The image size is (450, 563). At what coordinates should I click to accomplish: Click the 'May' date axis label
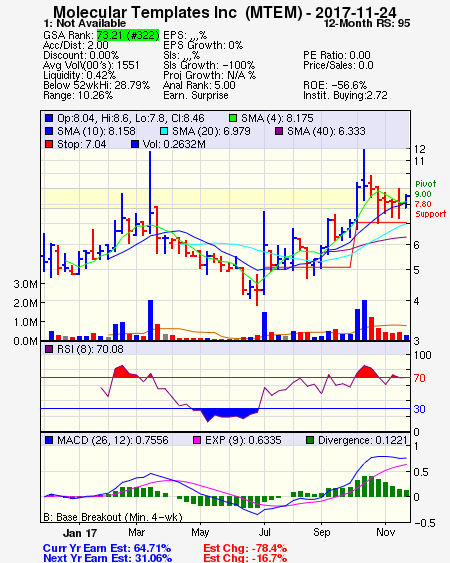[x=200, y=532]
